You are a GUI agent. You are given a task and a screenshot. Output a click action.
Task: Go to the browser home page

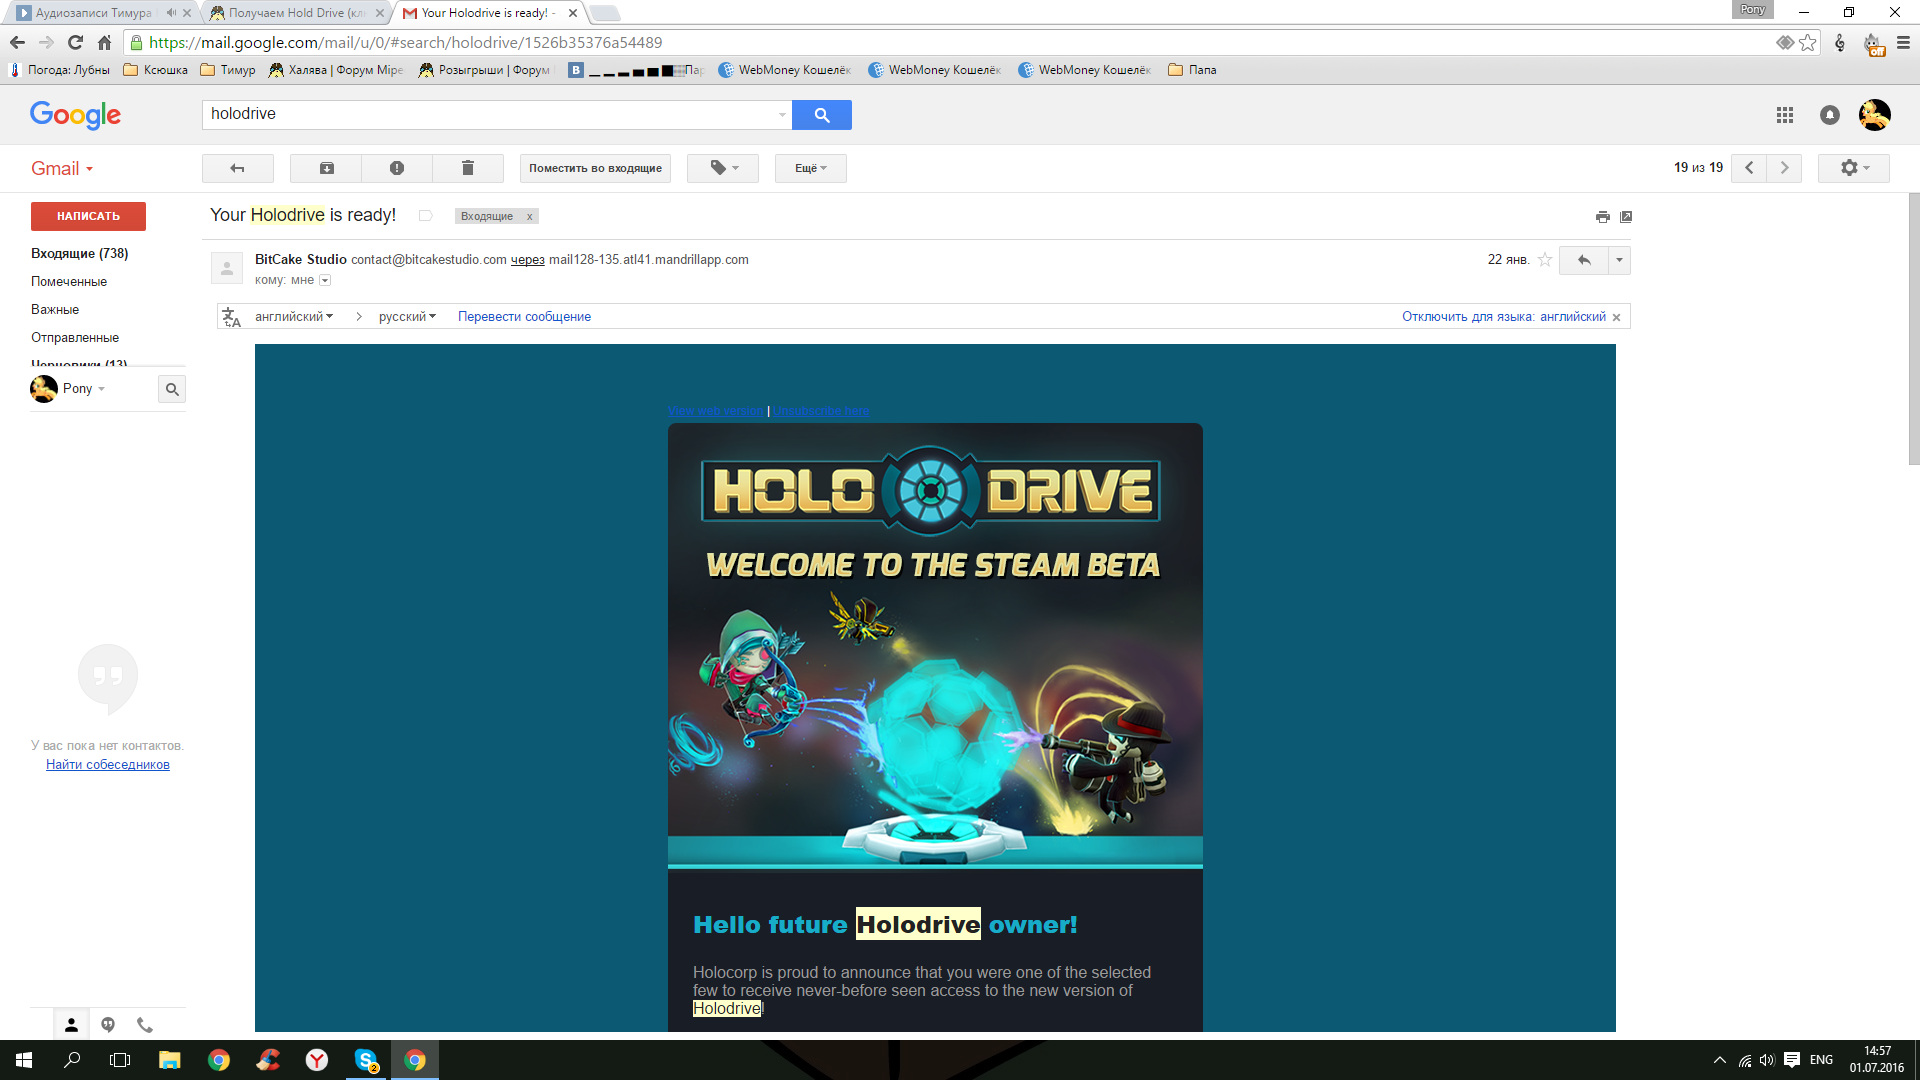pos(104,42)
